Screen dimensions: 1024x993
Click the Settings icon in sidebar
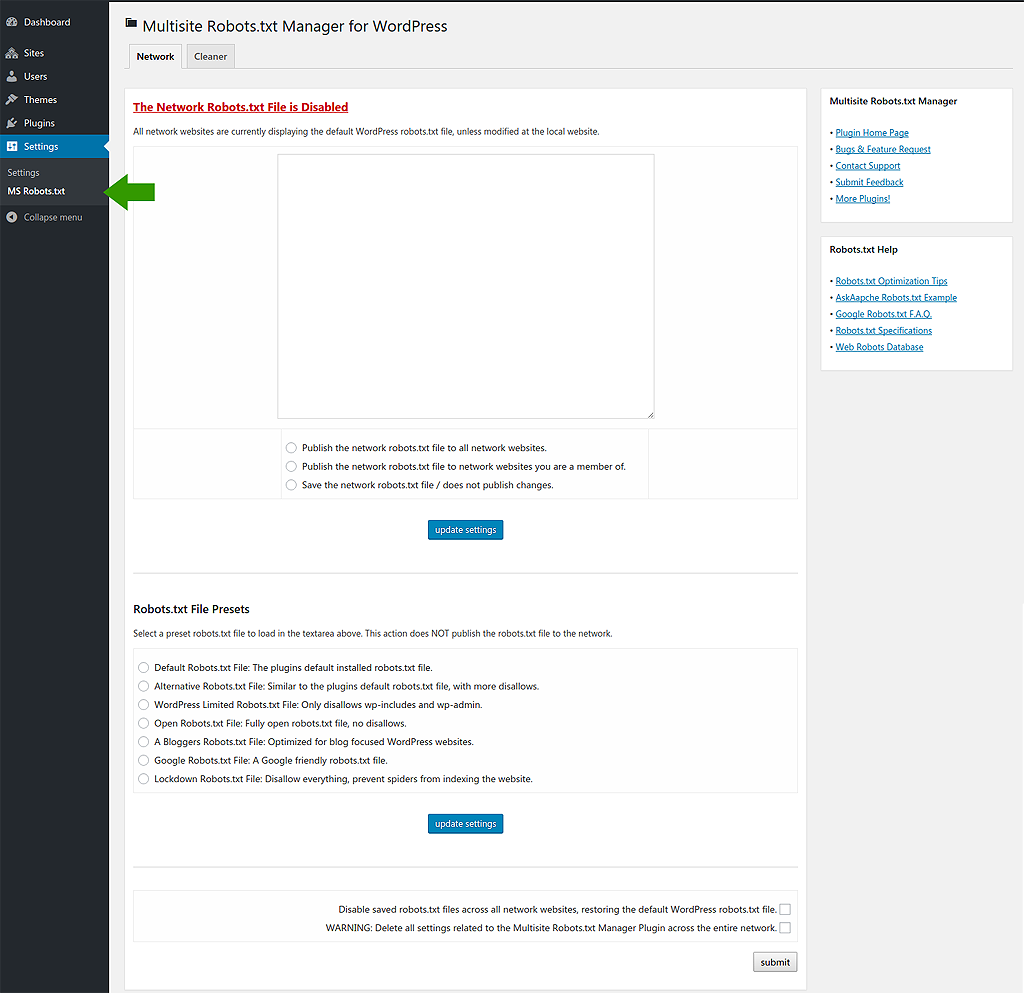[12, 147]
